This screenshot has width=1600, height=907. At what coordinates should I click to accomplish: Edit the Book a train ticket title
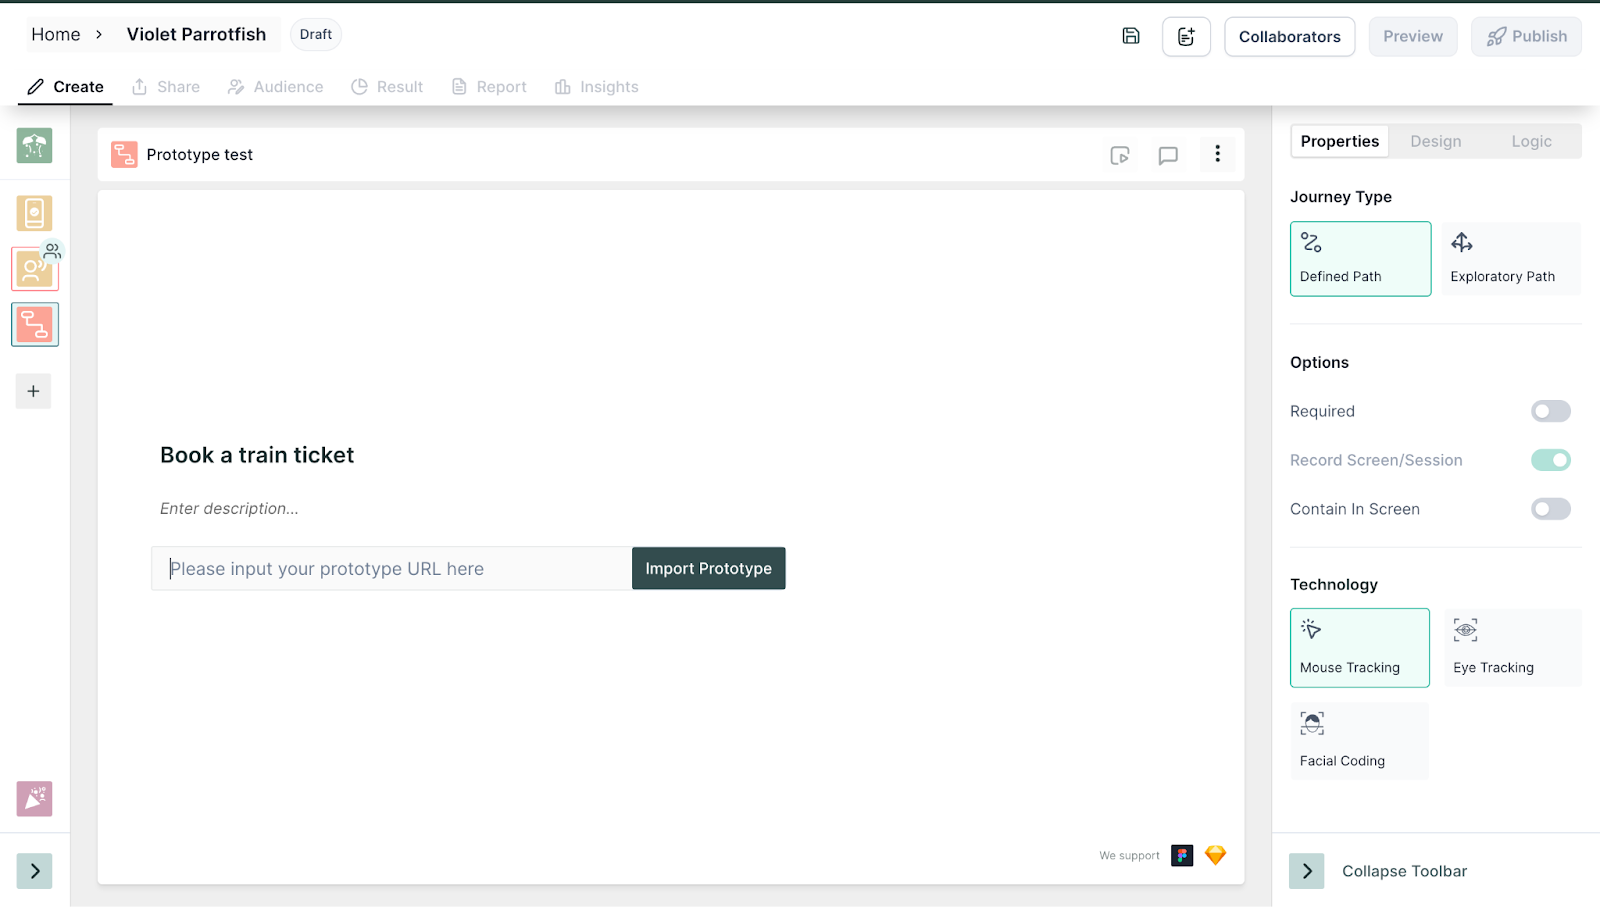point(257,455)
